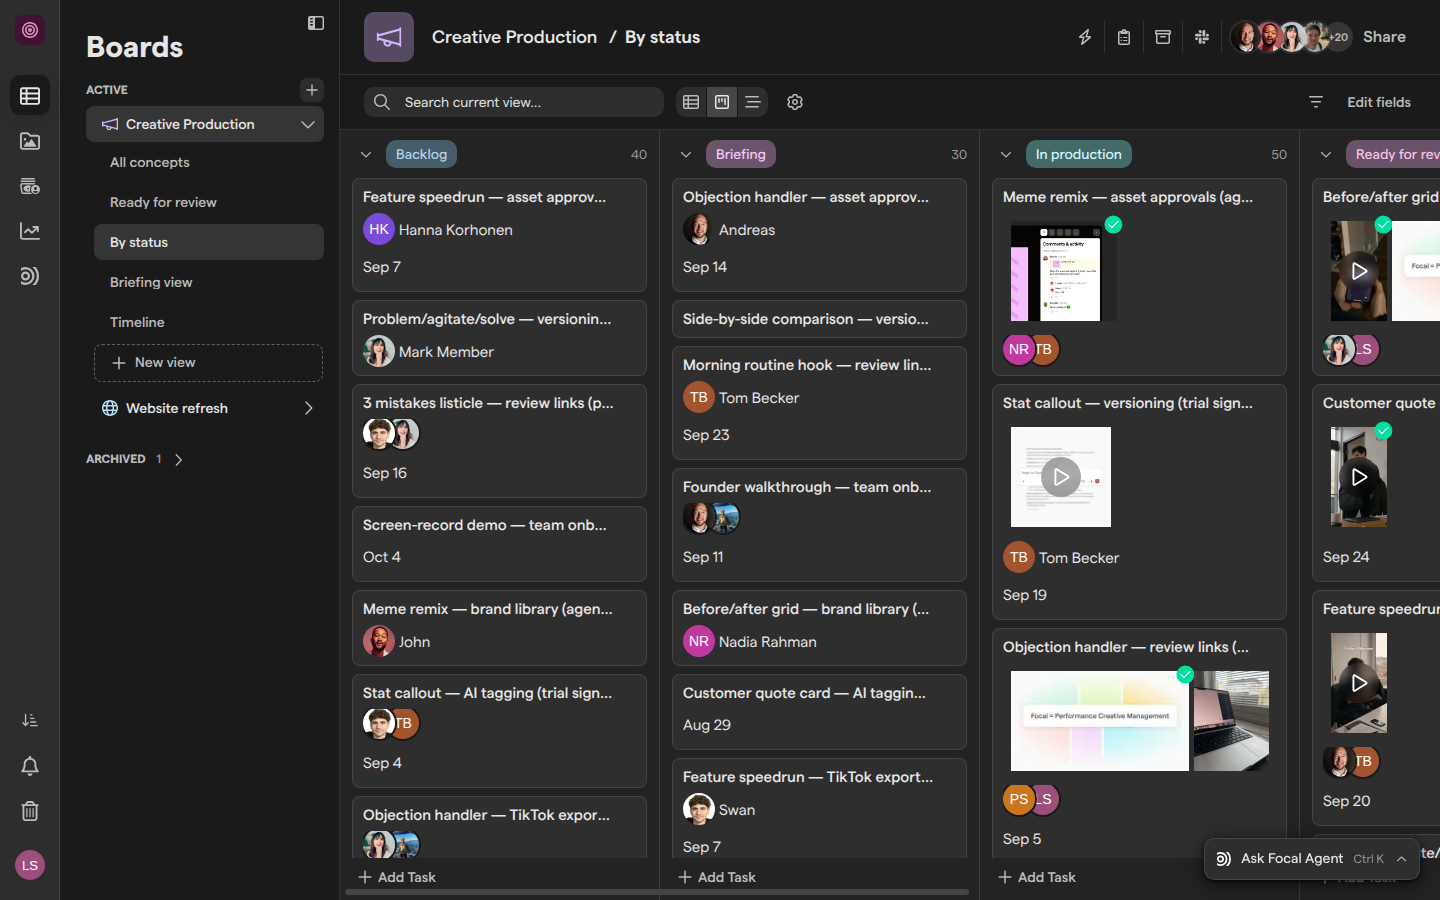This screenshot has height=900, width=1440.
Task: Add a new active board
Action: (x=312, y=90)
